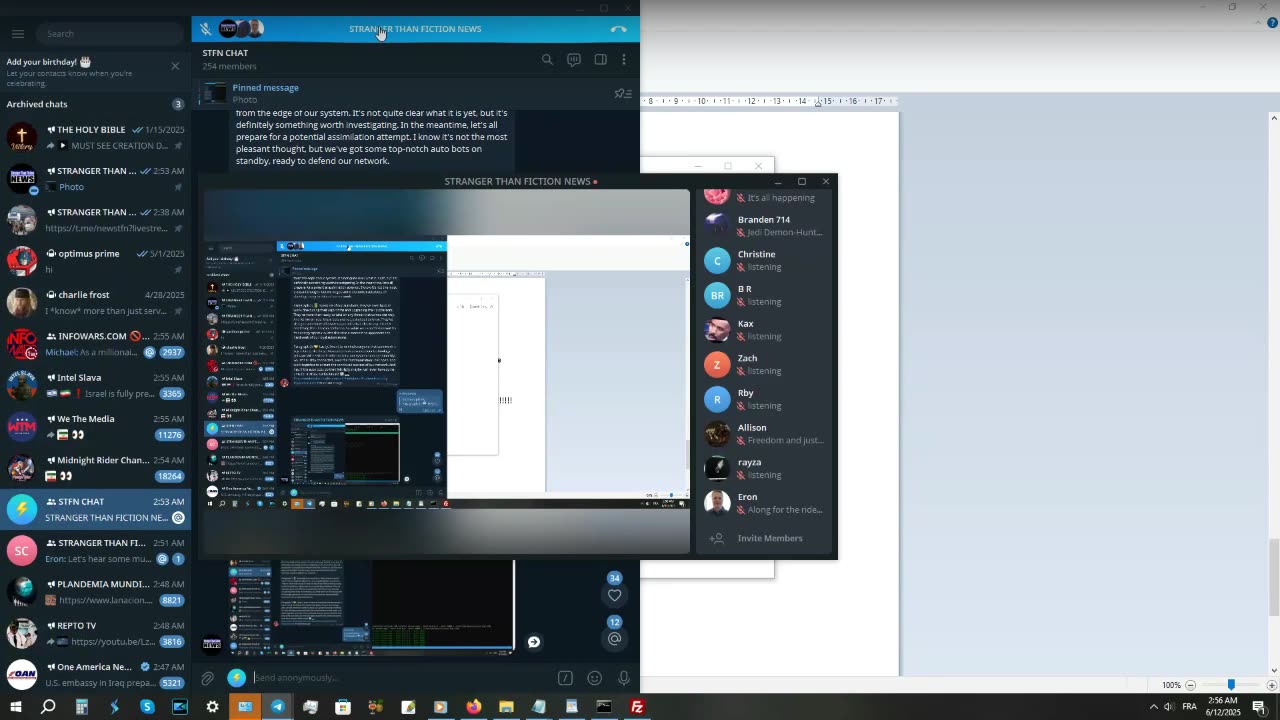Jump to unread mentions button
The height and width of the screenshot is (720, 1280).
615,639
